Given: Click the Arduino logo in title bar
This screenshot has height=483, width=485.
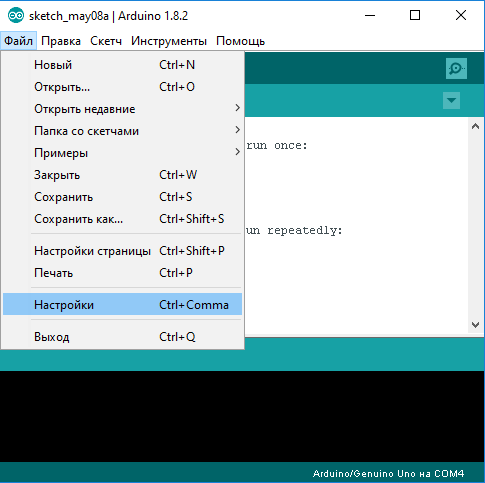Looking at the screenshot, I should 16,16.
